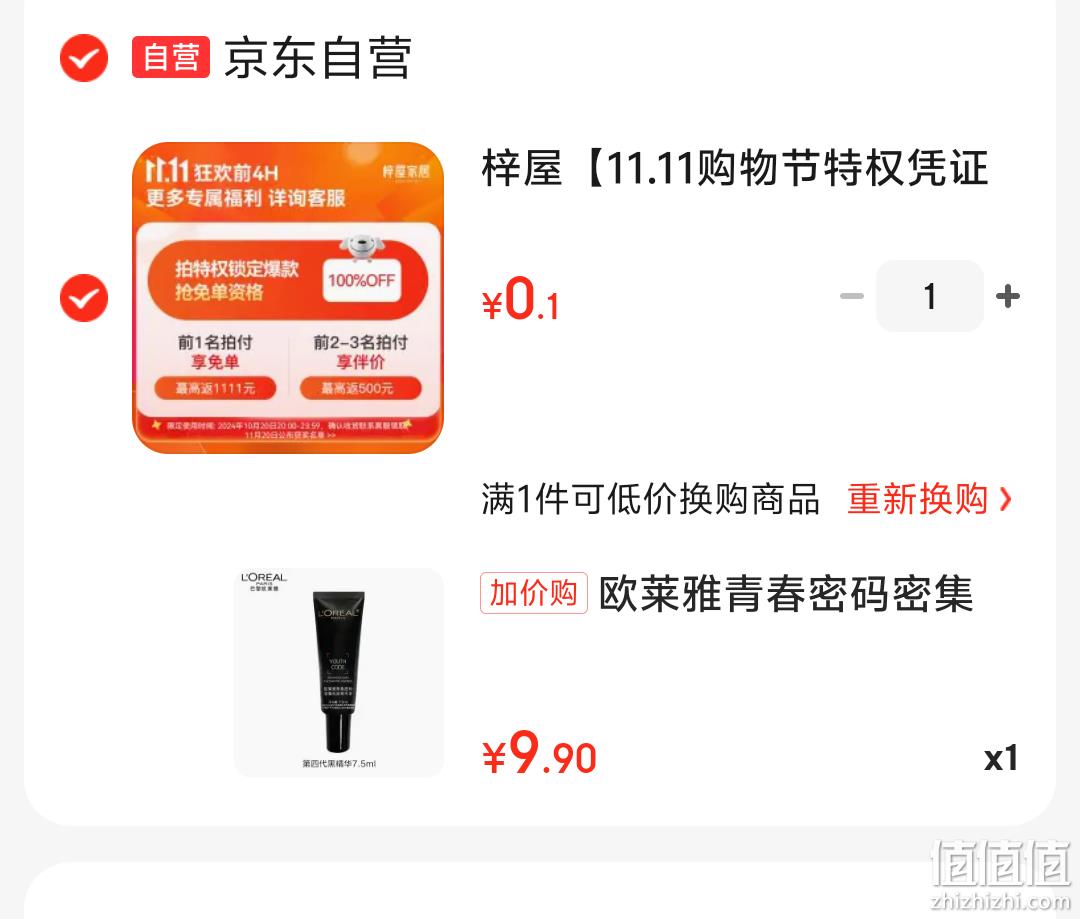This screenshot has height=919, width=1080.
Task: Tap the ¥0.1 price of the voucher
Action: point(521,298)
